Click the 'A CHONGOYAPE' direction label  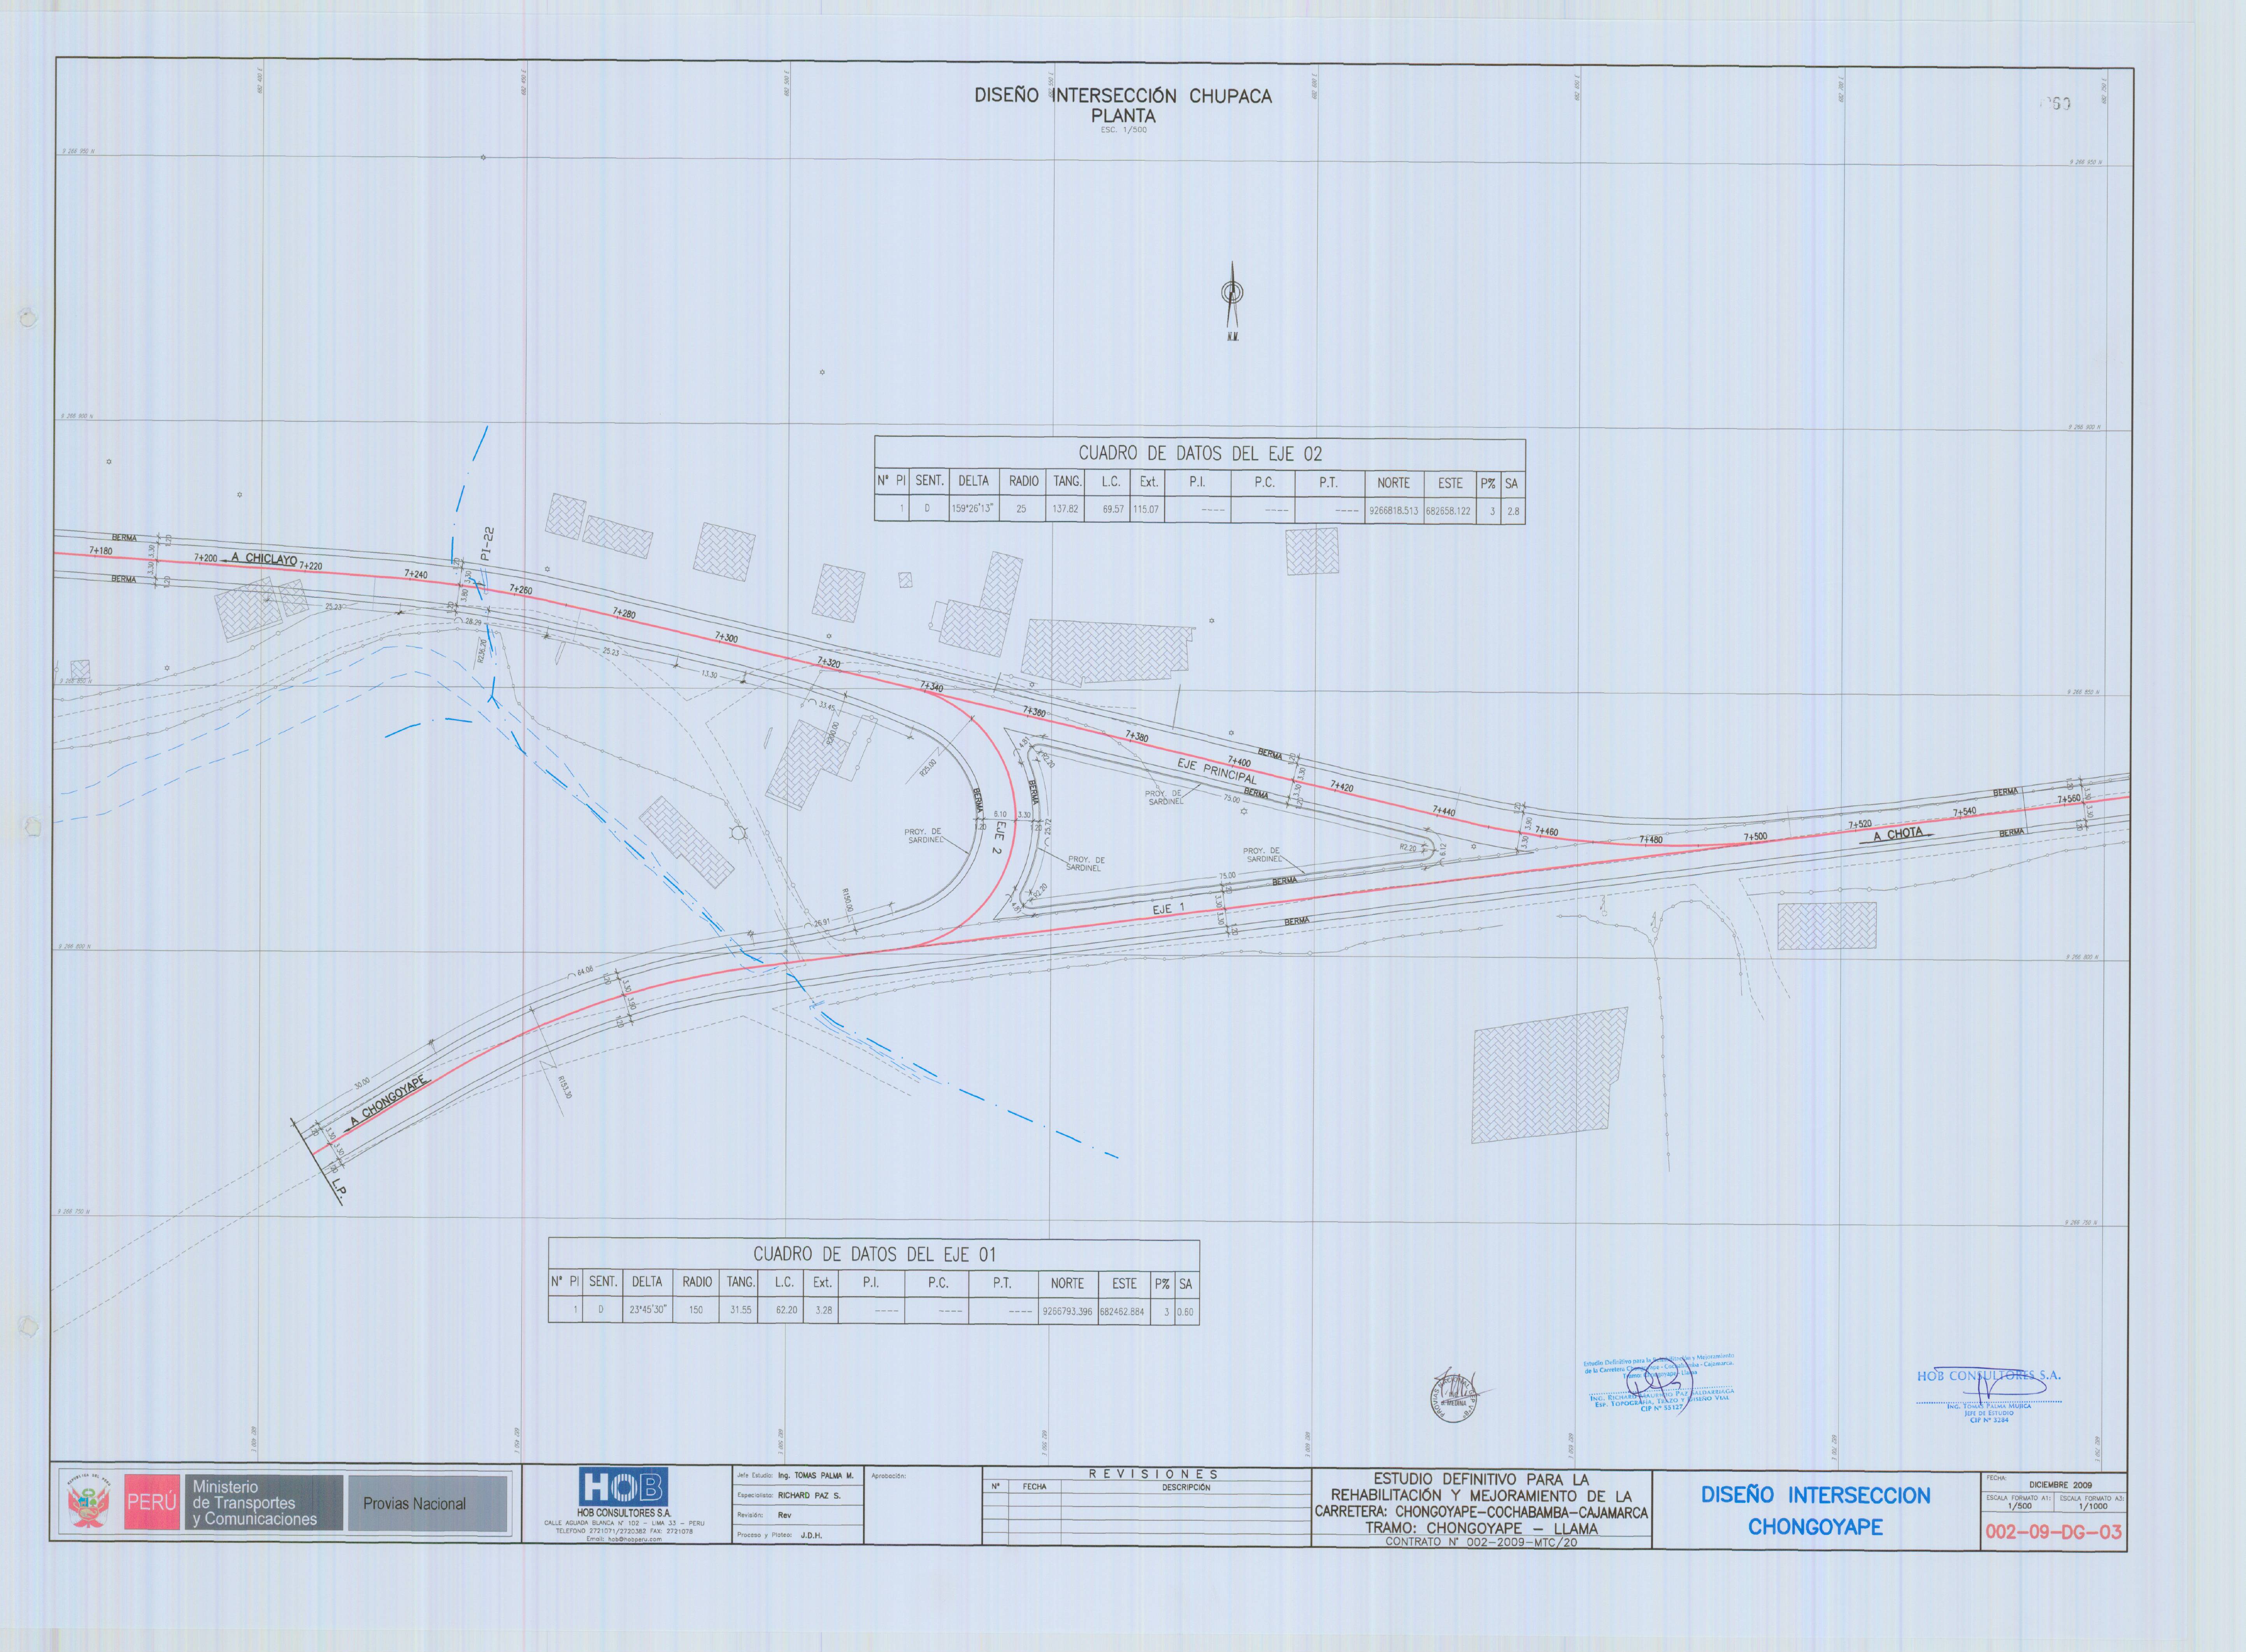(388, 1101)
